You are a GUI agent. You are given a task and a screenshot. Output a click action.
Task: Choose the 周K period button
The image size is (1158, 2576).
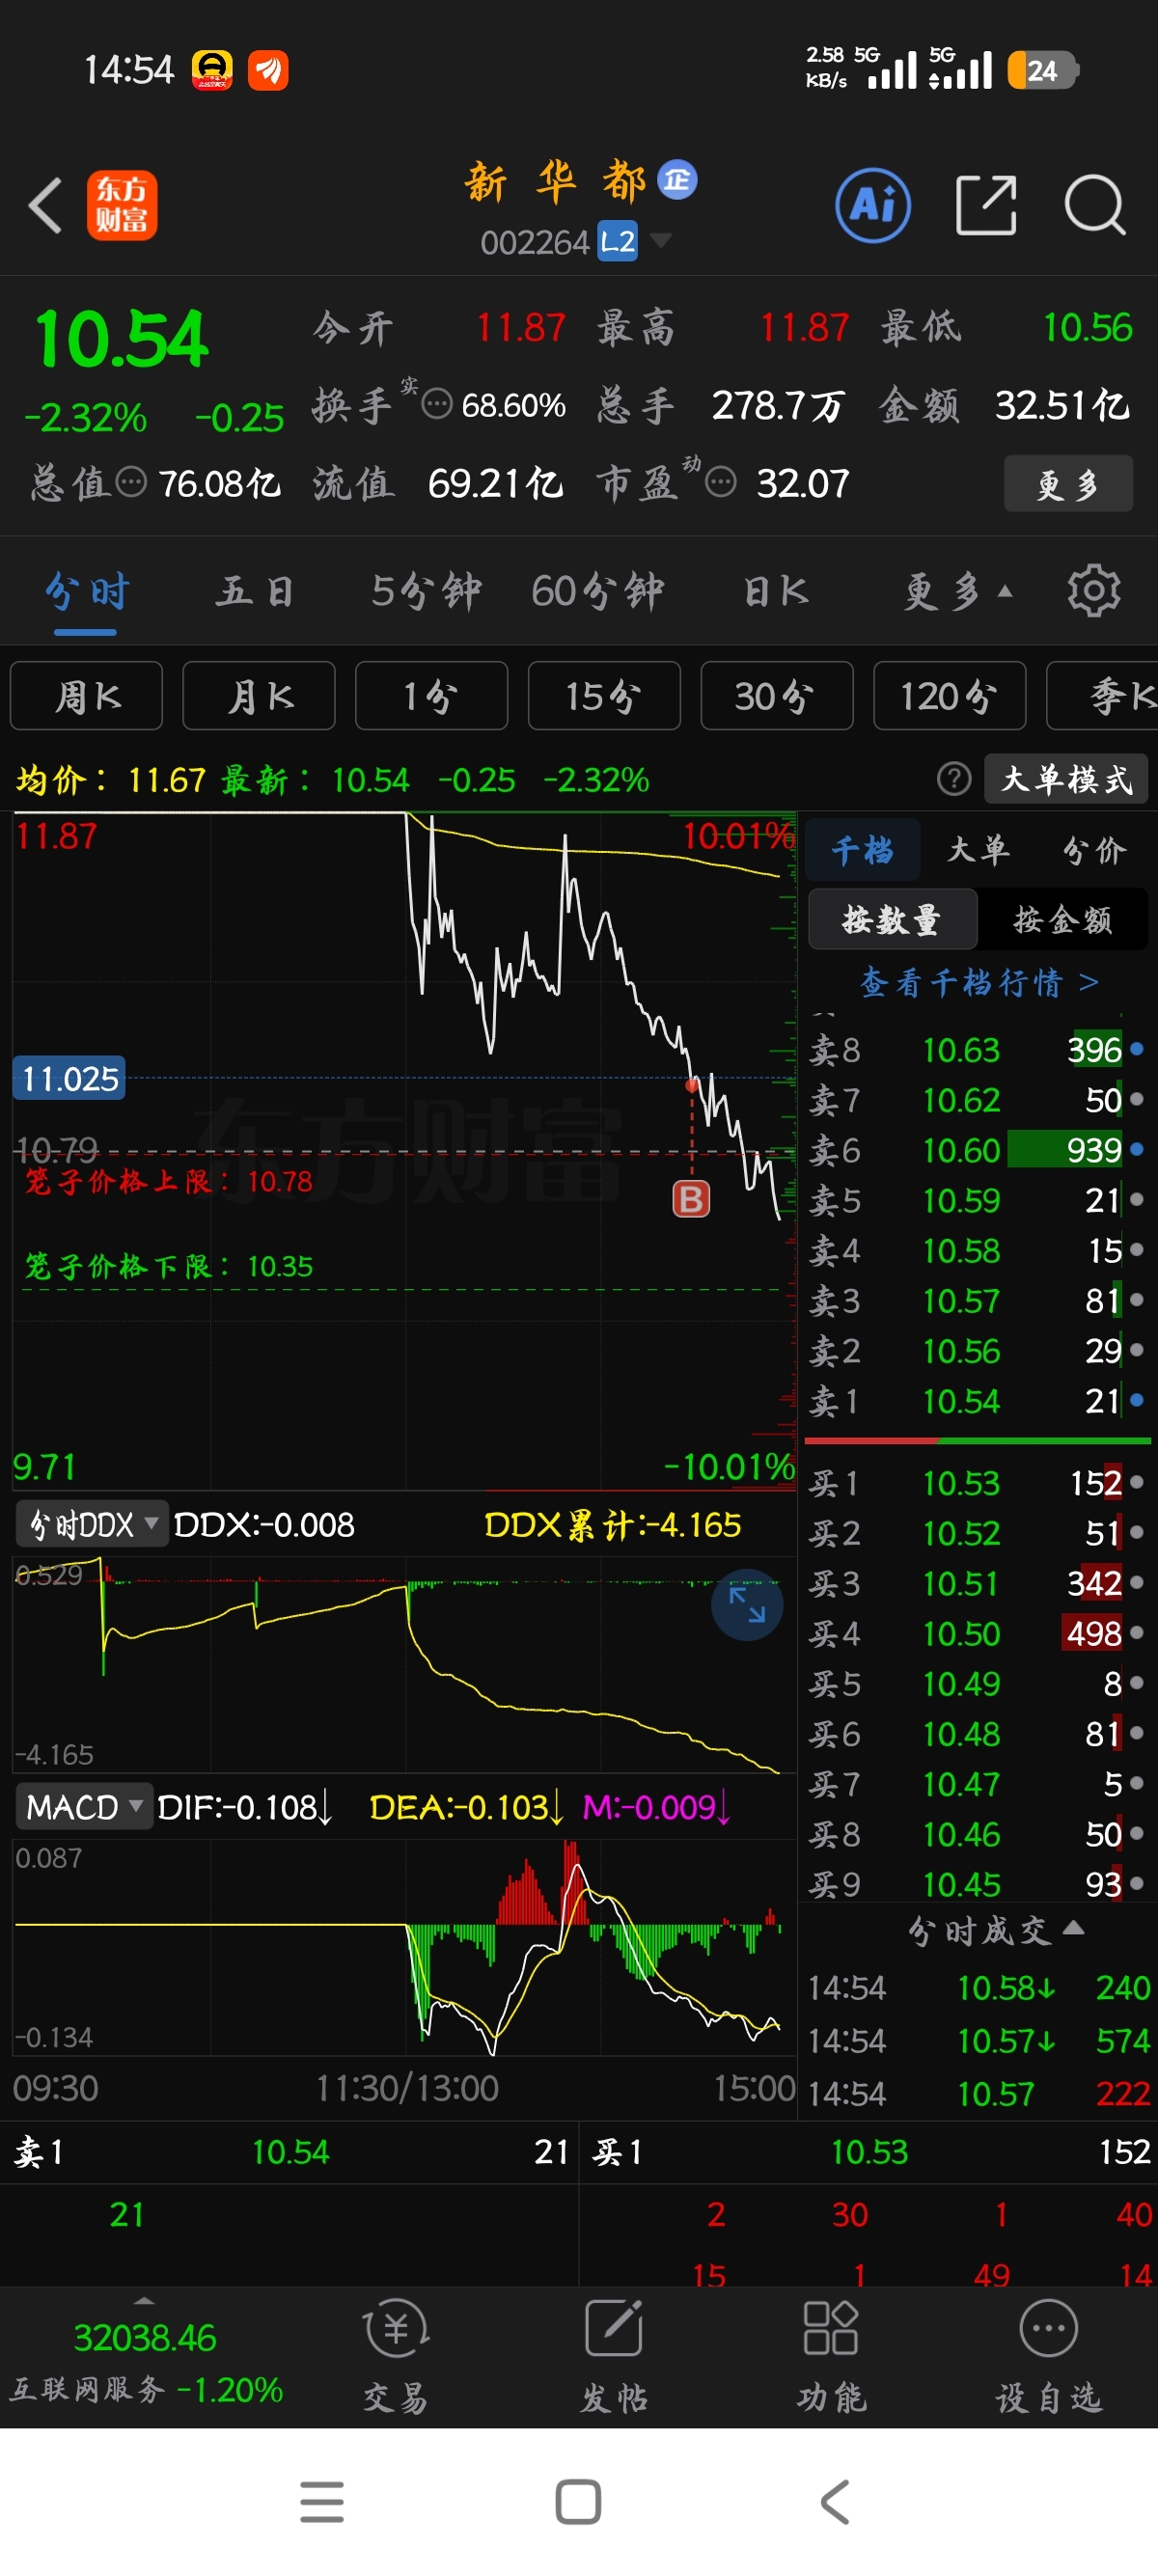(x=86, y=696)
